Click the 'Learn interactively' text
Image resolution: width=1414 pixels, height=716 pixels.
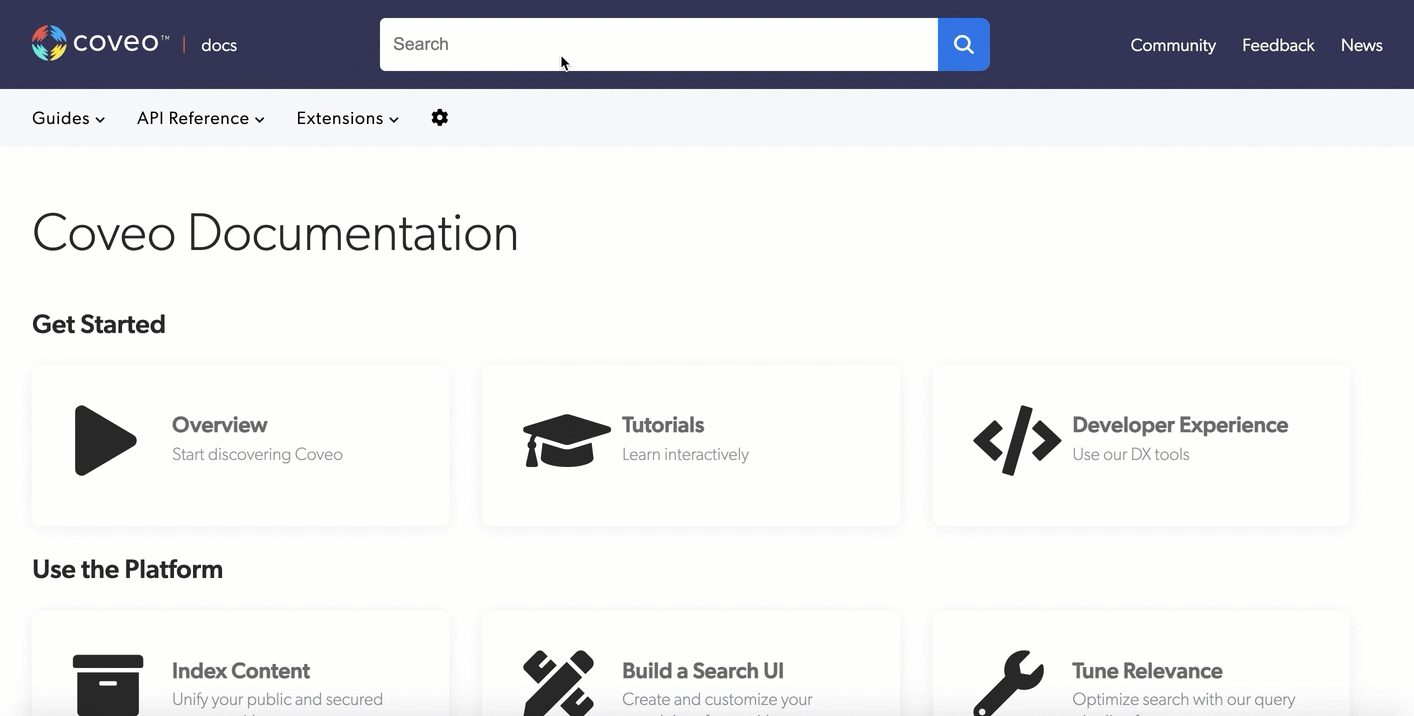[685, 454]
